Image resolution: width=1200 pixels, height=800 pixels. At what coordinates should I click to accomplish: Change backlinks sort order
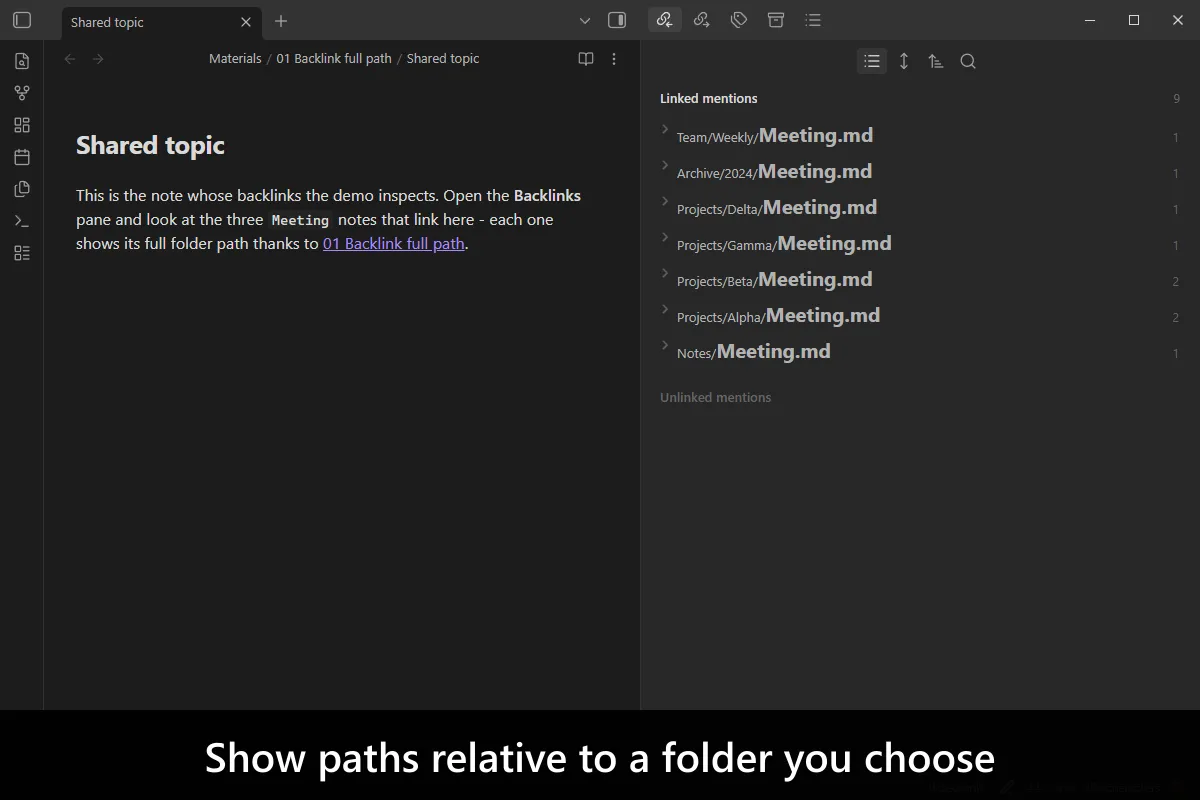pos(936,61)
